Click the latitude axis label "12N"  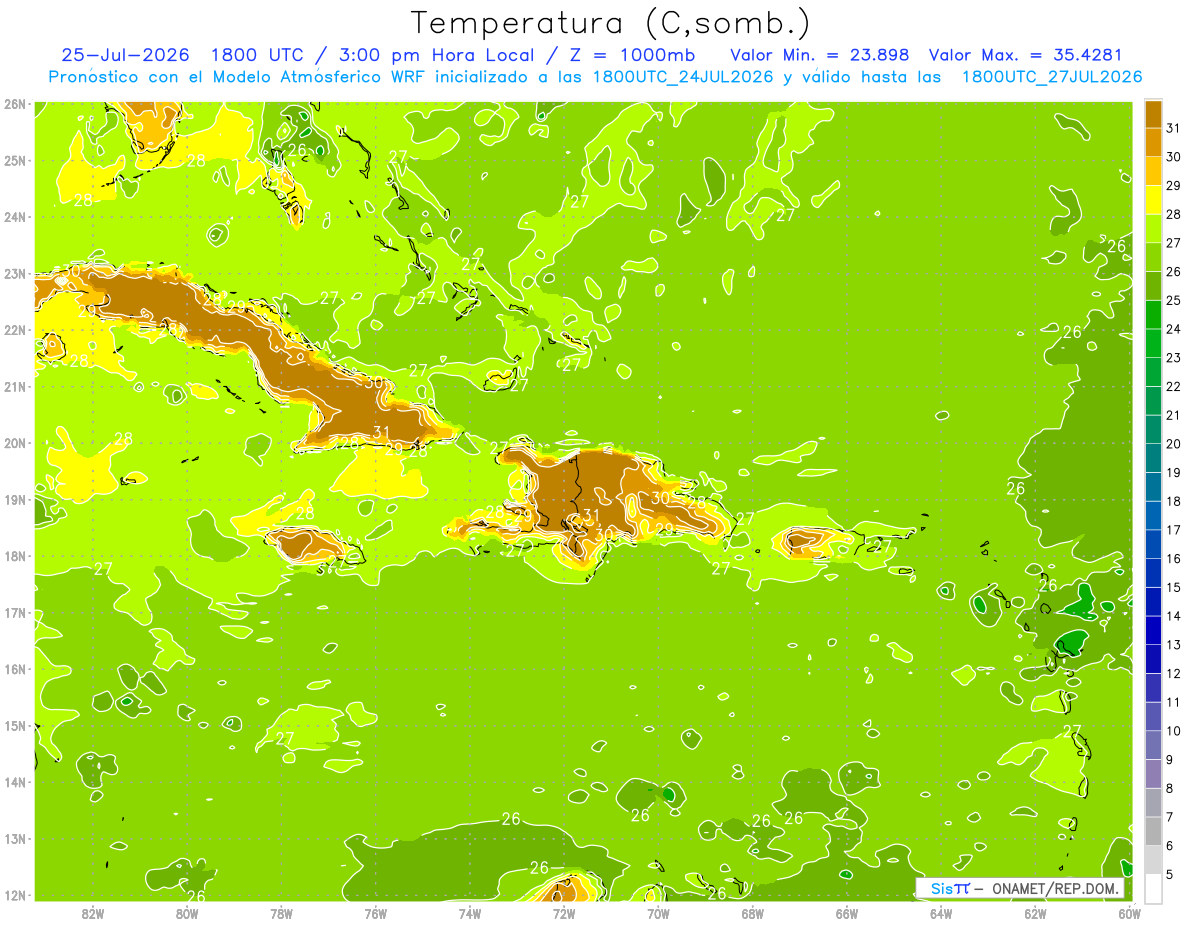(x=14, y=895)
